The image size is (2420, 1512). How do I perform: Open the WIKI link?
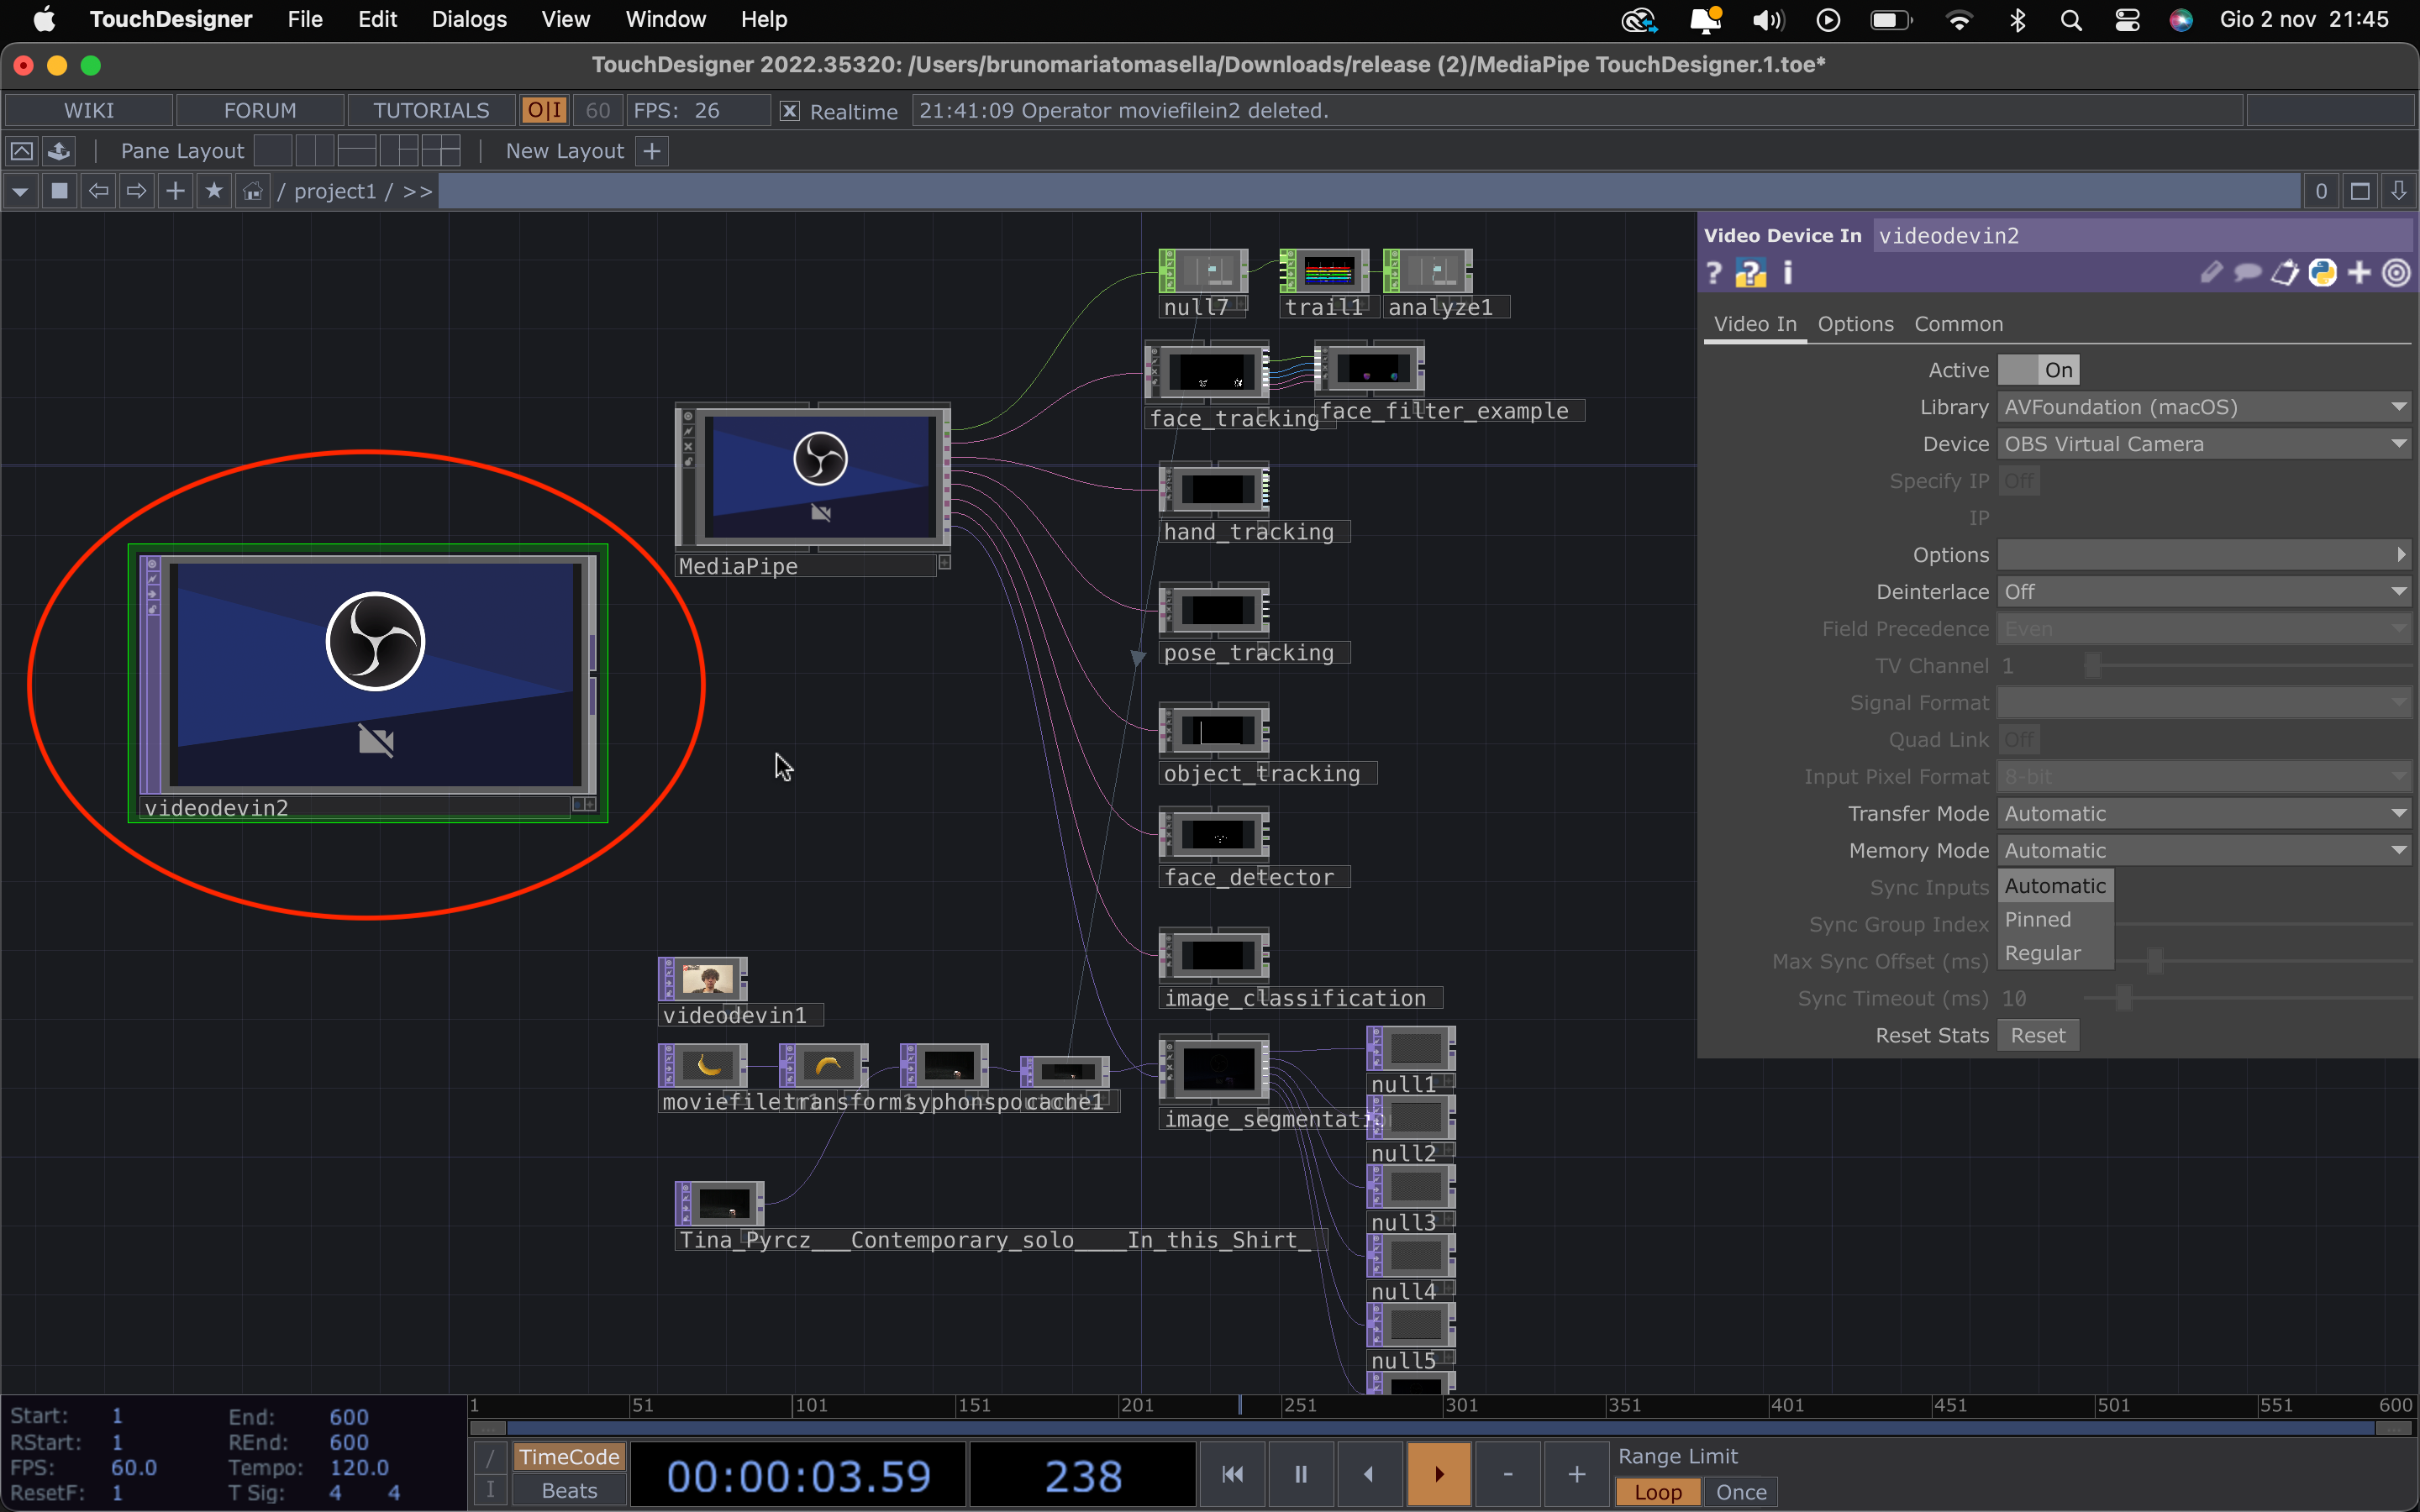(89, 110)
